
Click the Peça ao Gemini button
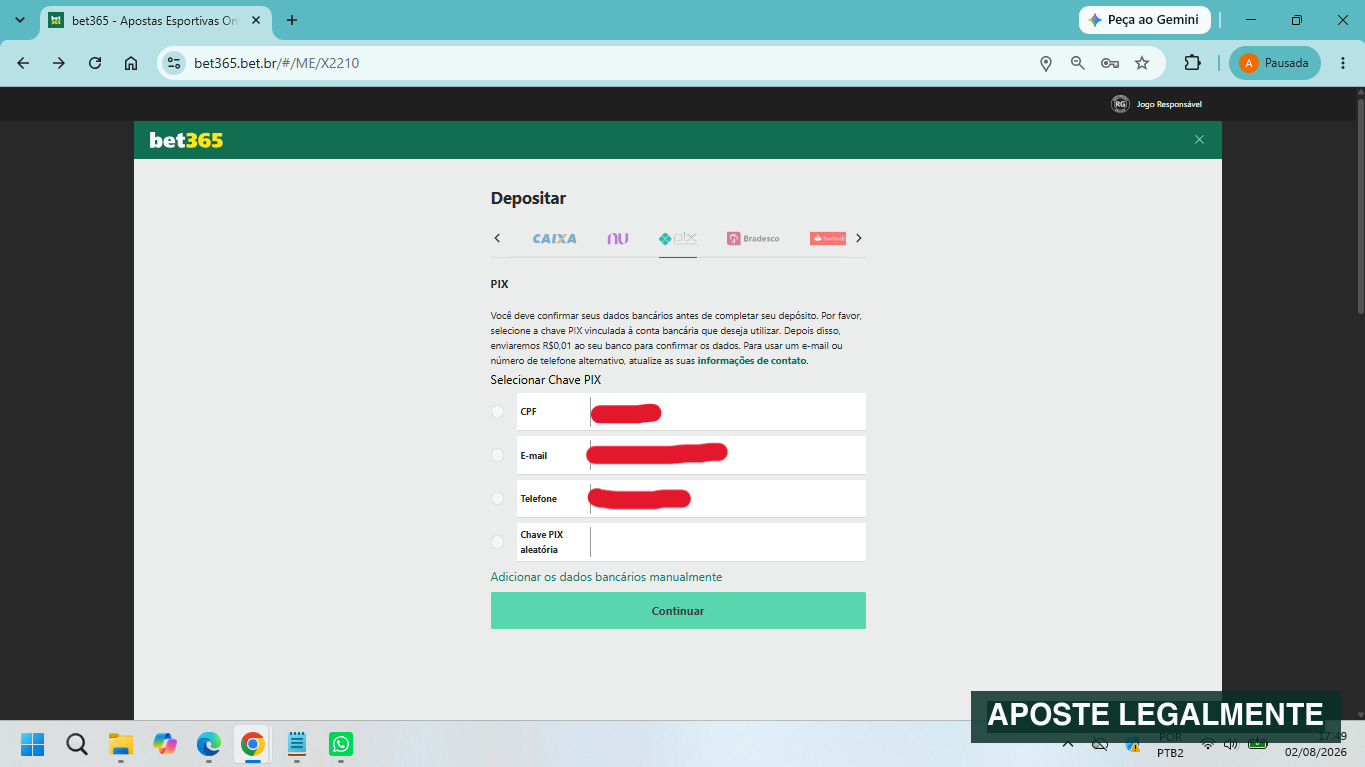coord(1145,20)
